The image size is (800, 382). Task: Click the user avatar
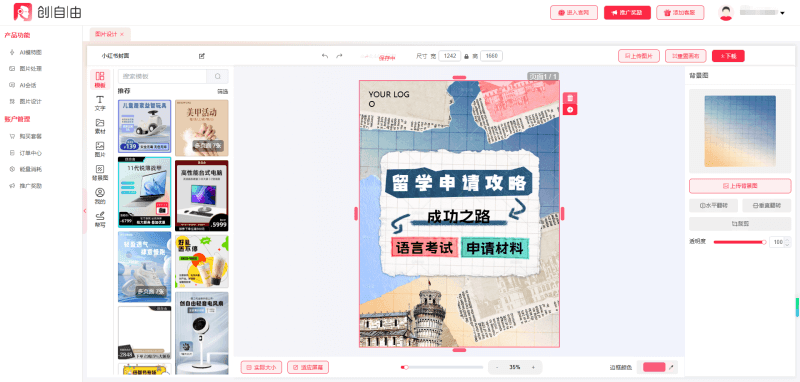click(726, 13)
